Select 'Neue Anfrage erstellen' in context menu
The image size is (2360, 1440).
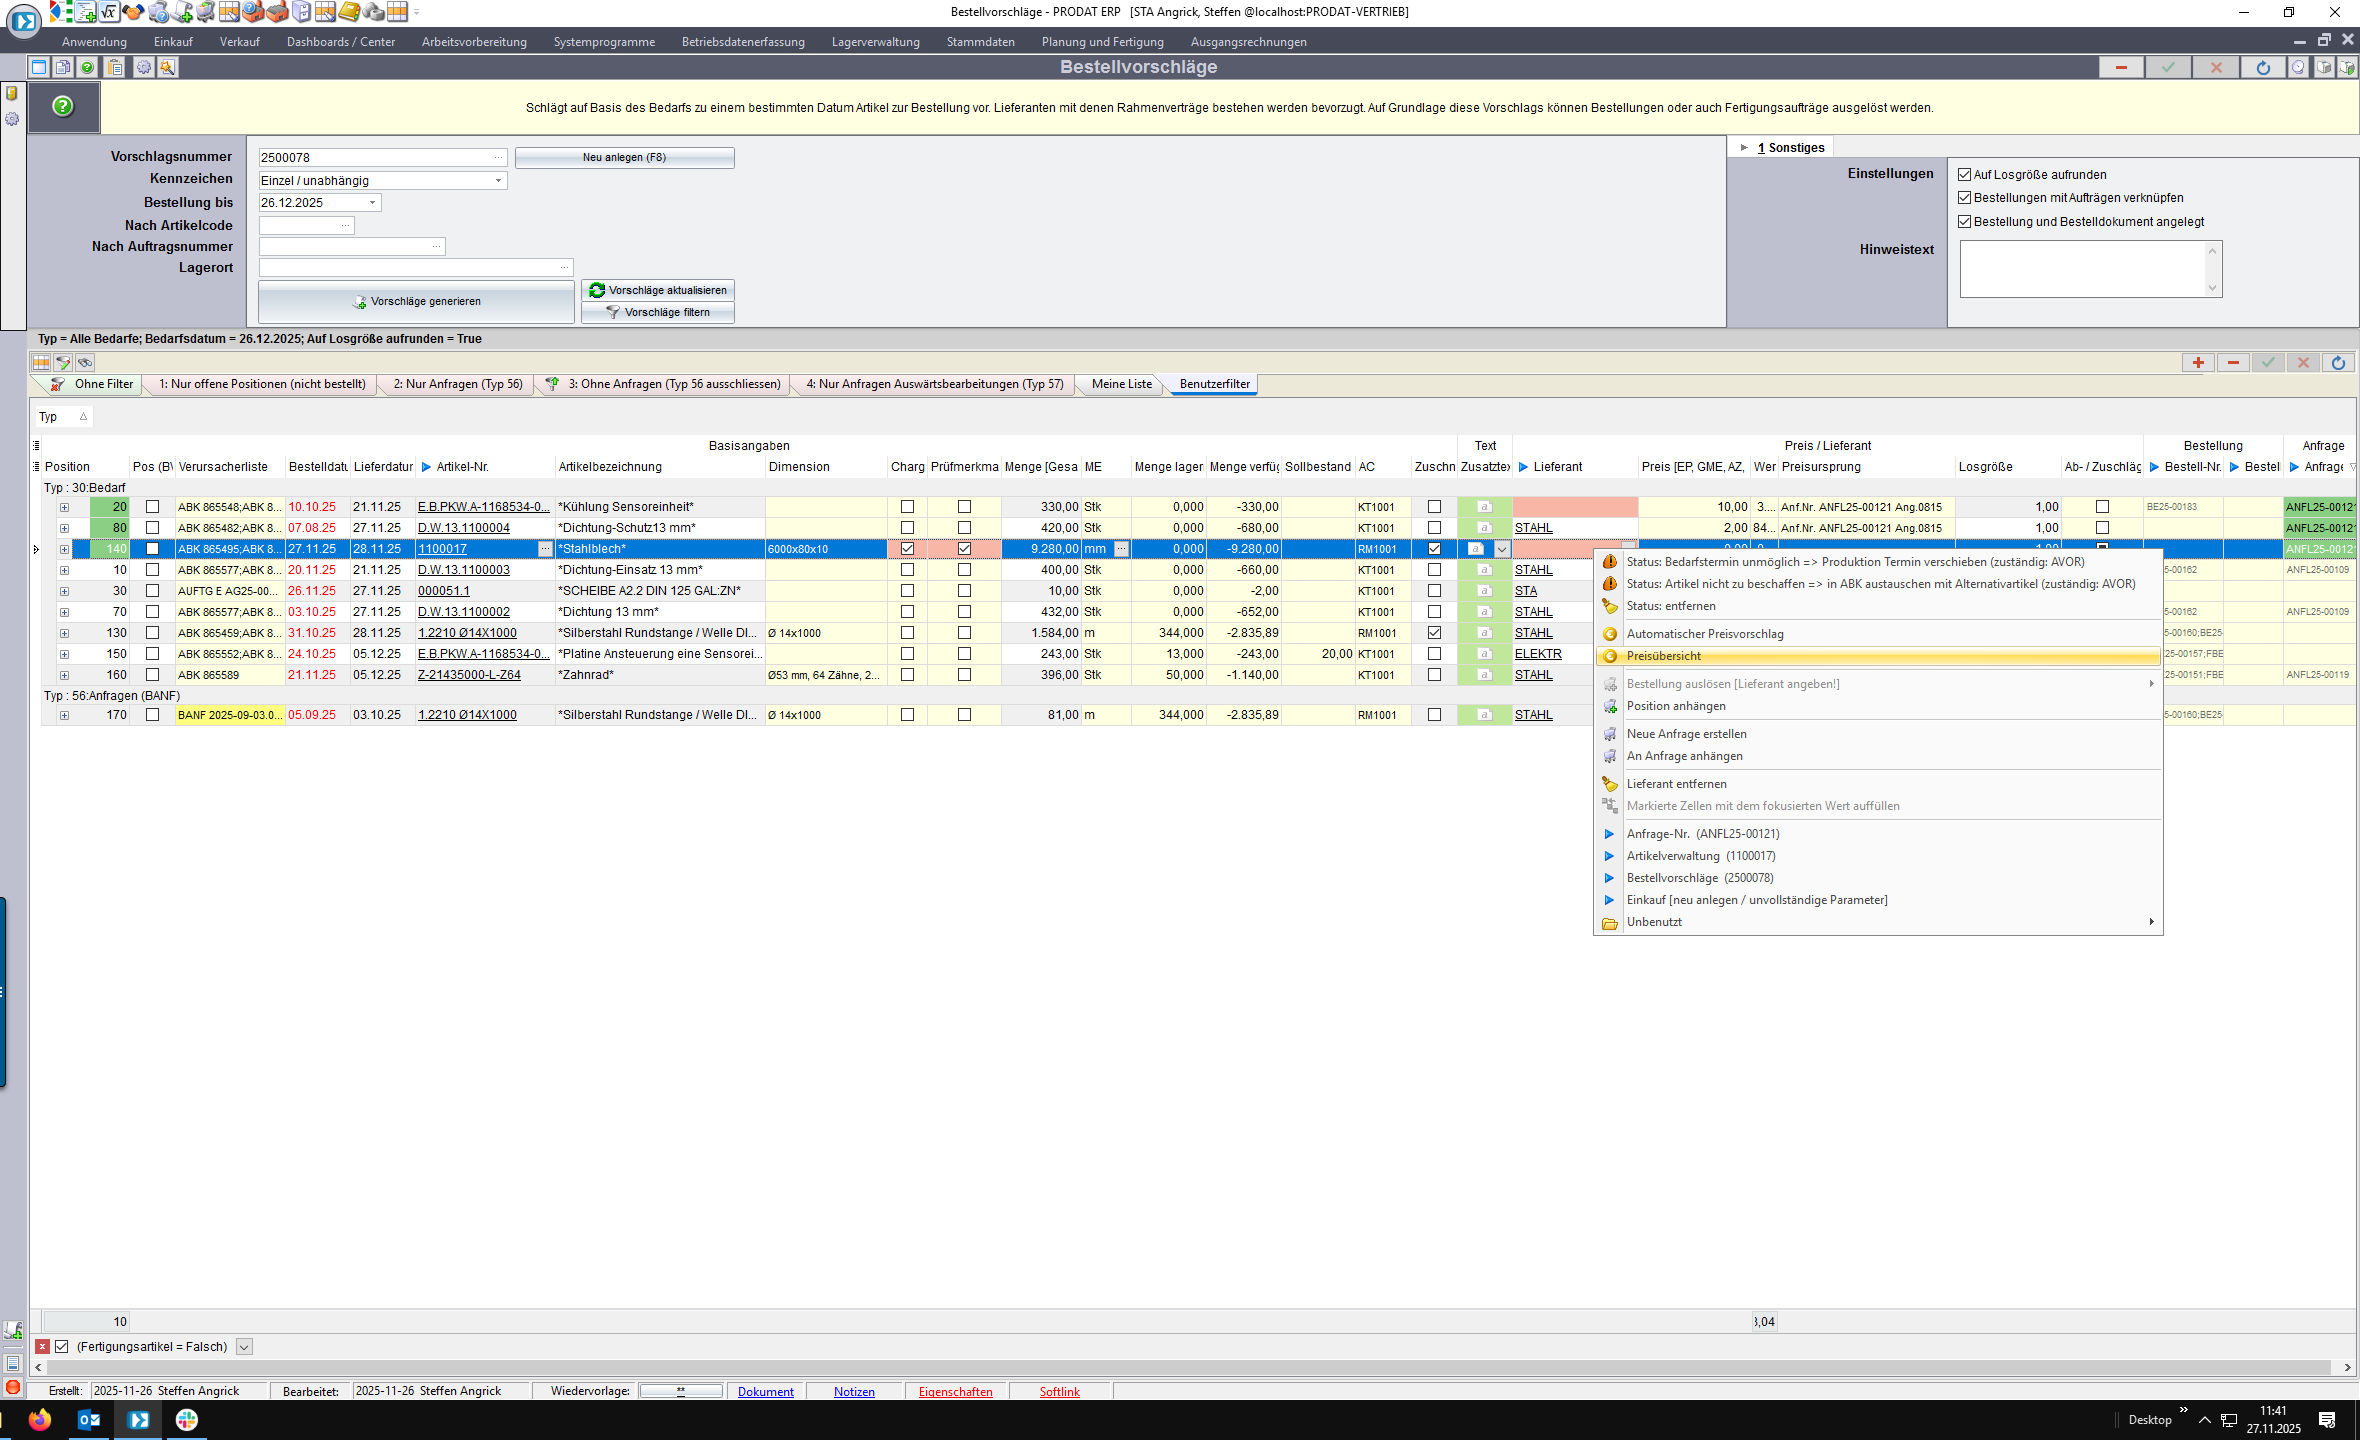tap(1686, 734)
